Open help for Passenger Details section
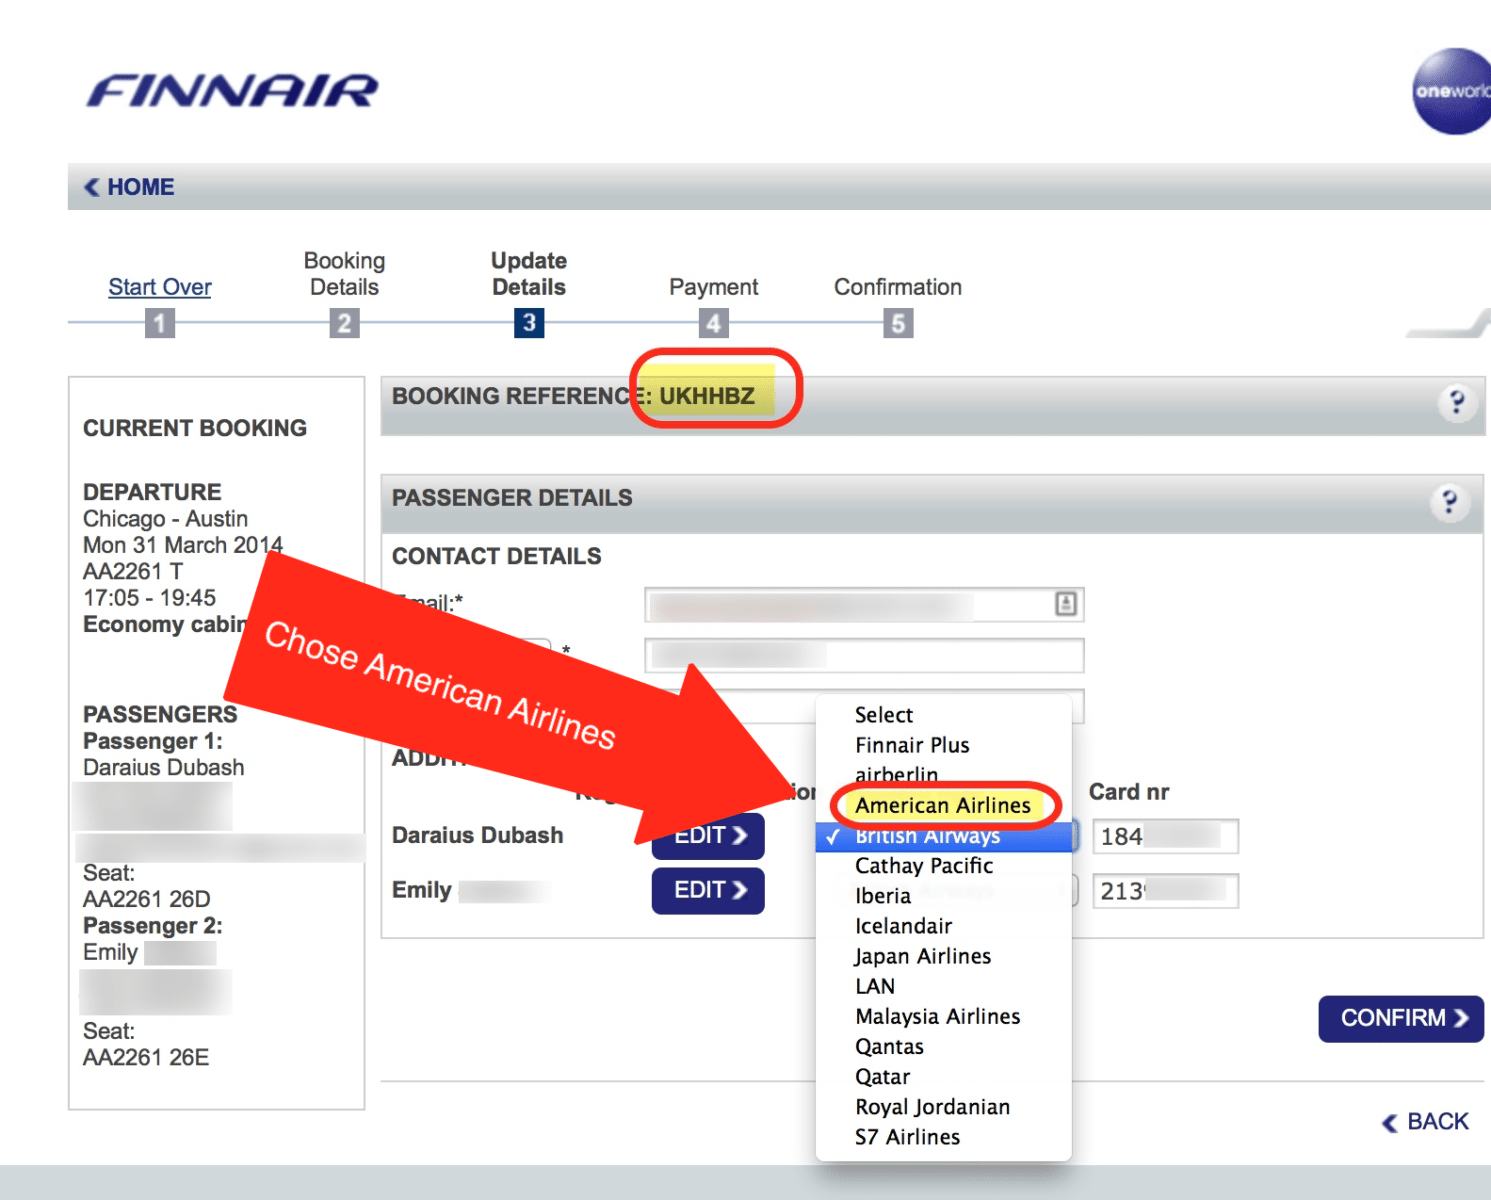 pyautogui.click(x=1449, y=501)
